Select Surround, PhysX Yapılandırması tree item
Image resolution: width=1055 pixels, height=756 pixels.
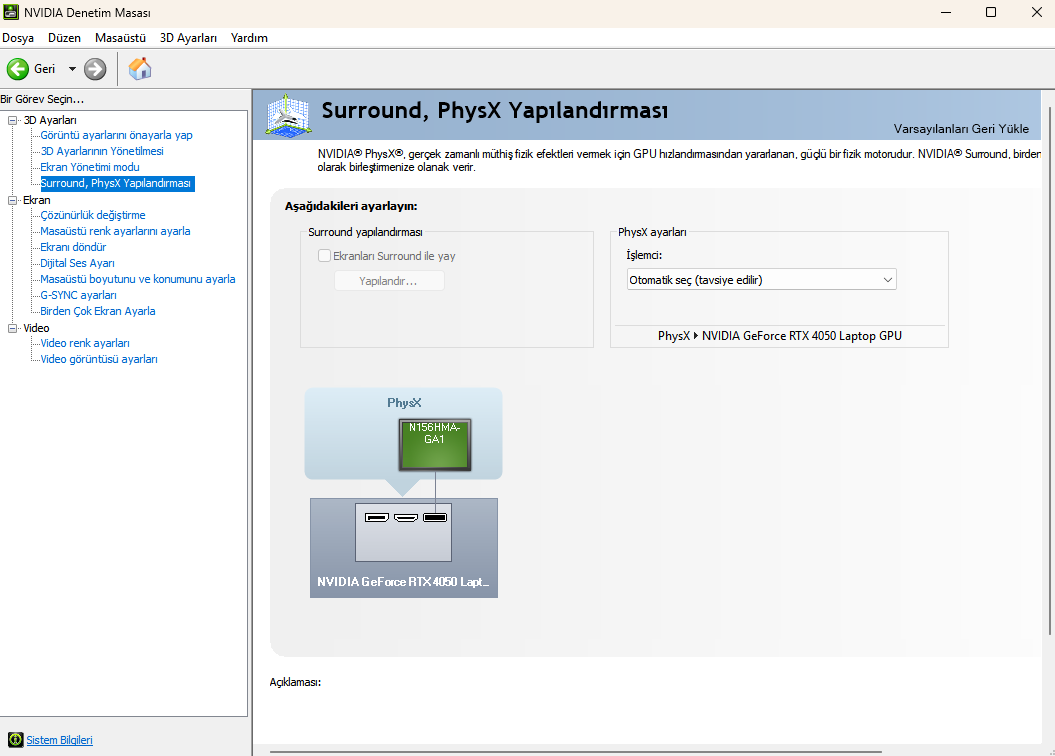(117, 183)
